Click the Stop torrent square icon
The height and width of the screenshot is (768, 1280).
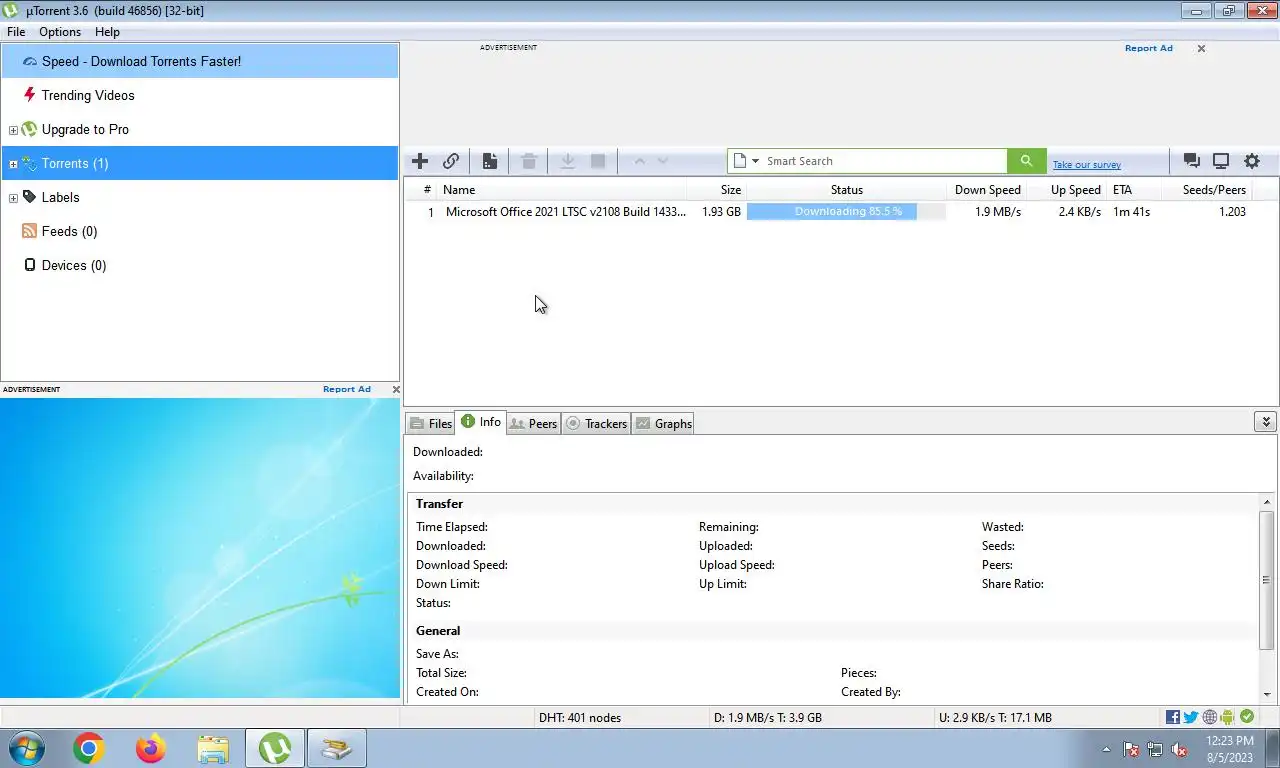[x=598, y=161]
